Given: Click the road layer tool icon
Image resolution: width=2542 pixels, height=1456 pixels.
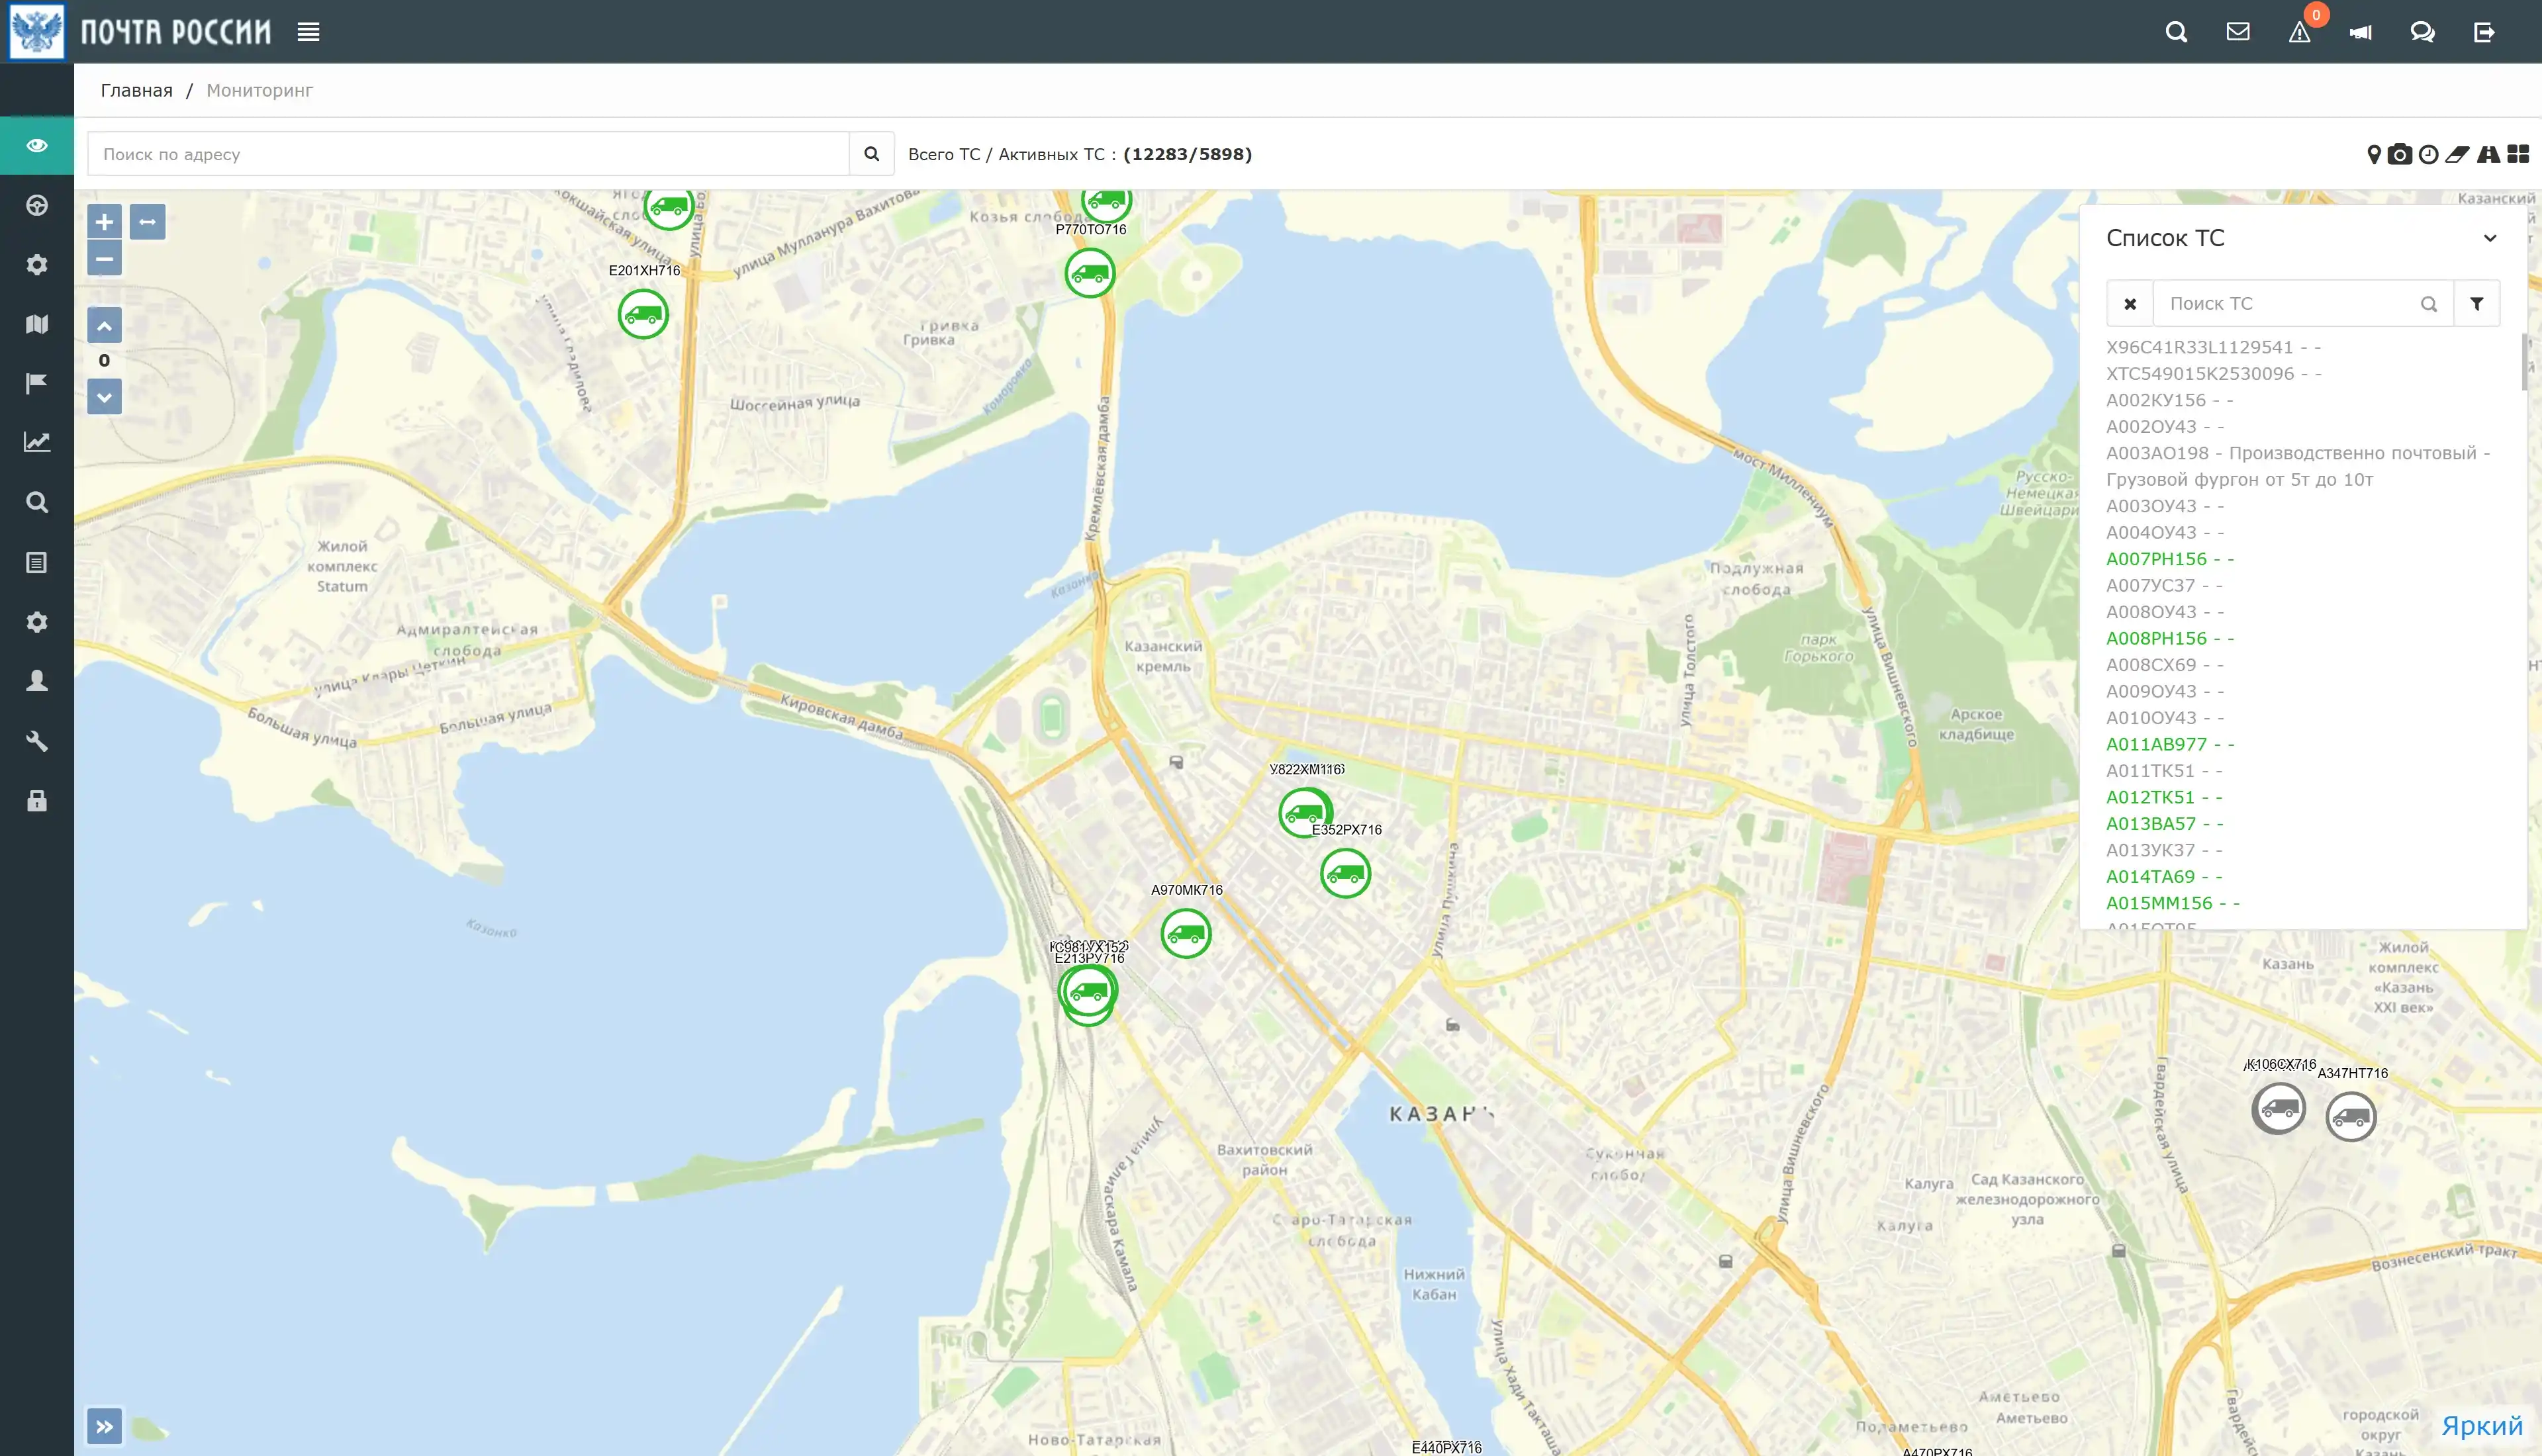Looking at the screenshot, I should (x=2488, y=154).
